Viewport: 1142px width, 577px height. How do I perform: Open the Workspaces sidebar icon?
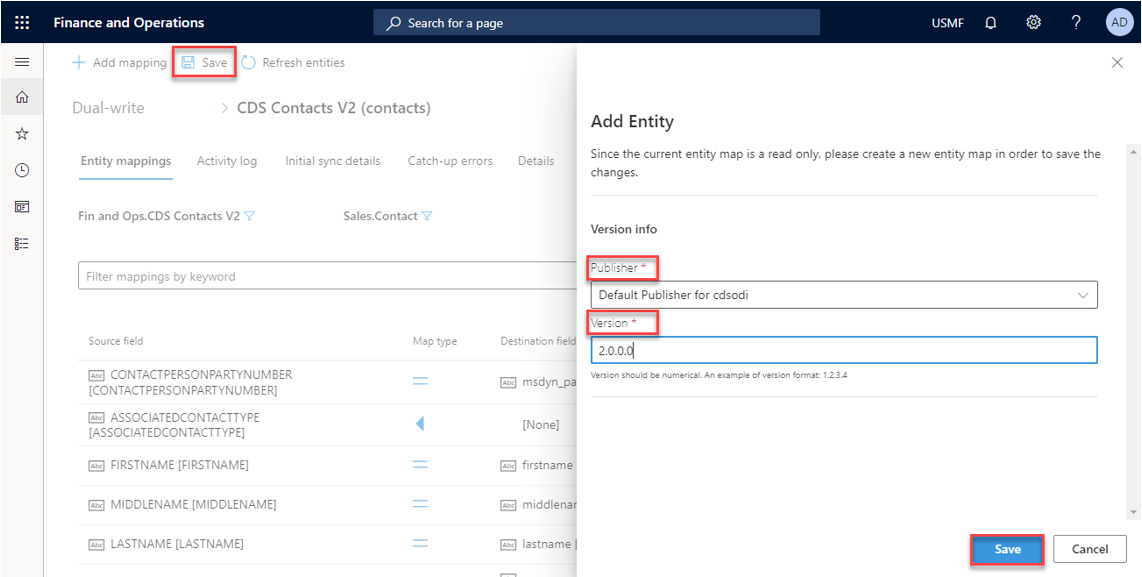coord(22,206)
